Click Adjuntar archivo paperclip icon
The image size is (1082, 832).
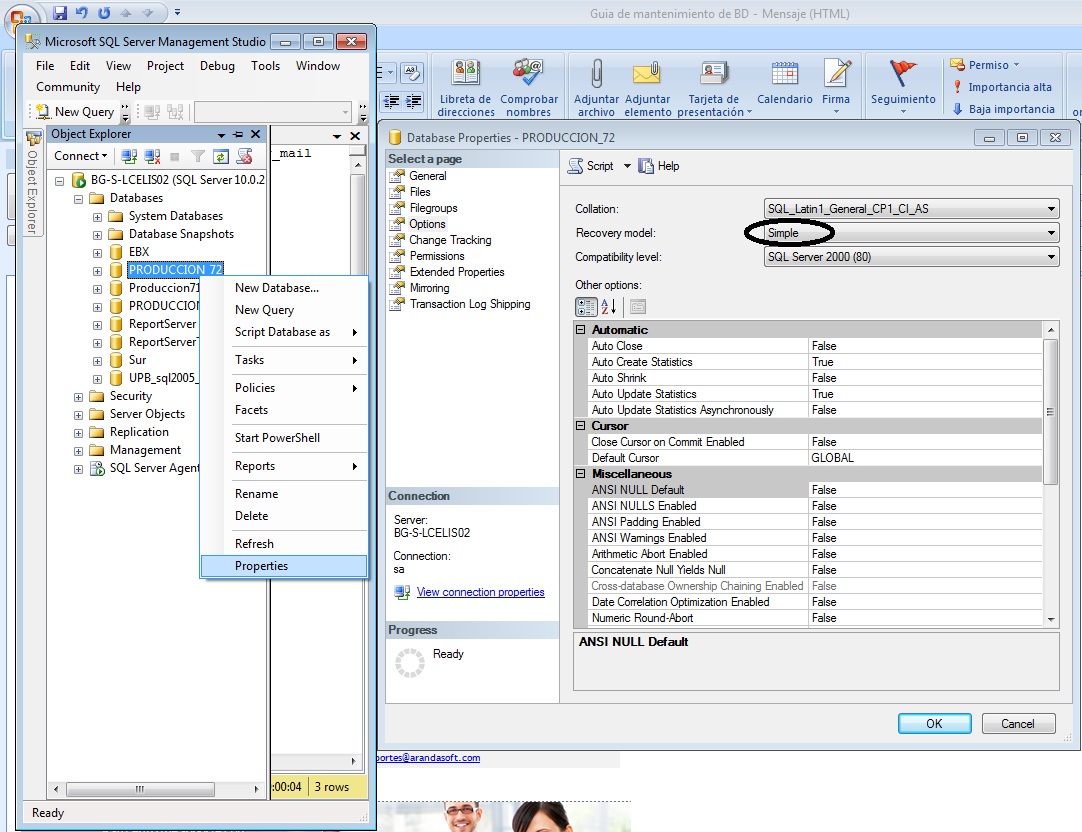[597, 88]
